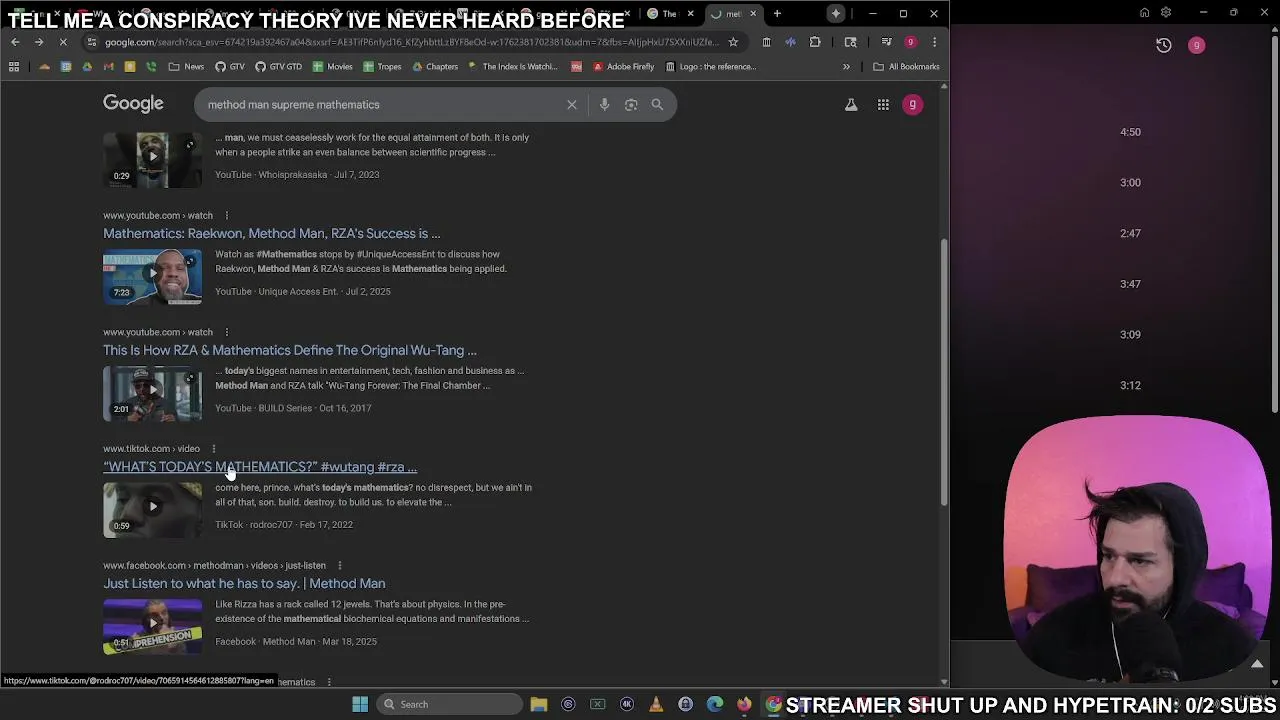Open the GTV bookmark
Image resolution: width=1280 pixels, height=720 pixels.
click(x=229, y=67)
